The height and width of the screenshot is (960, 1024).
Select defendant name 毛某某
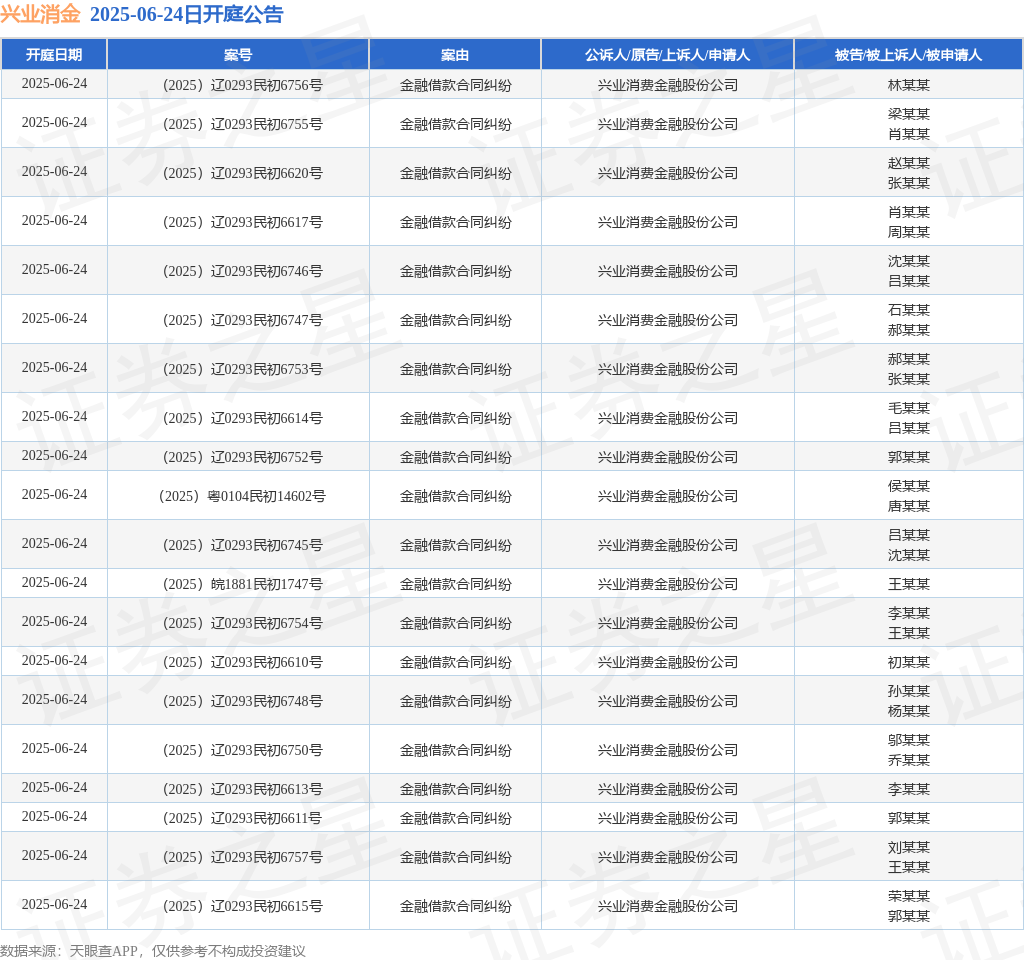tap(908, 408)
